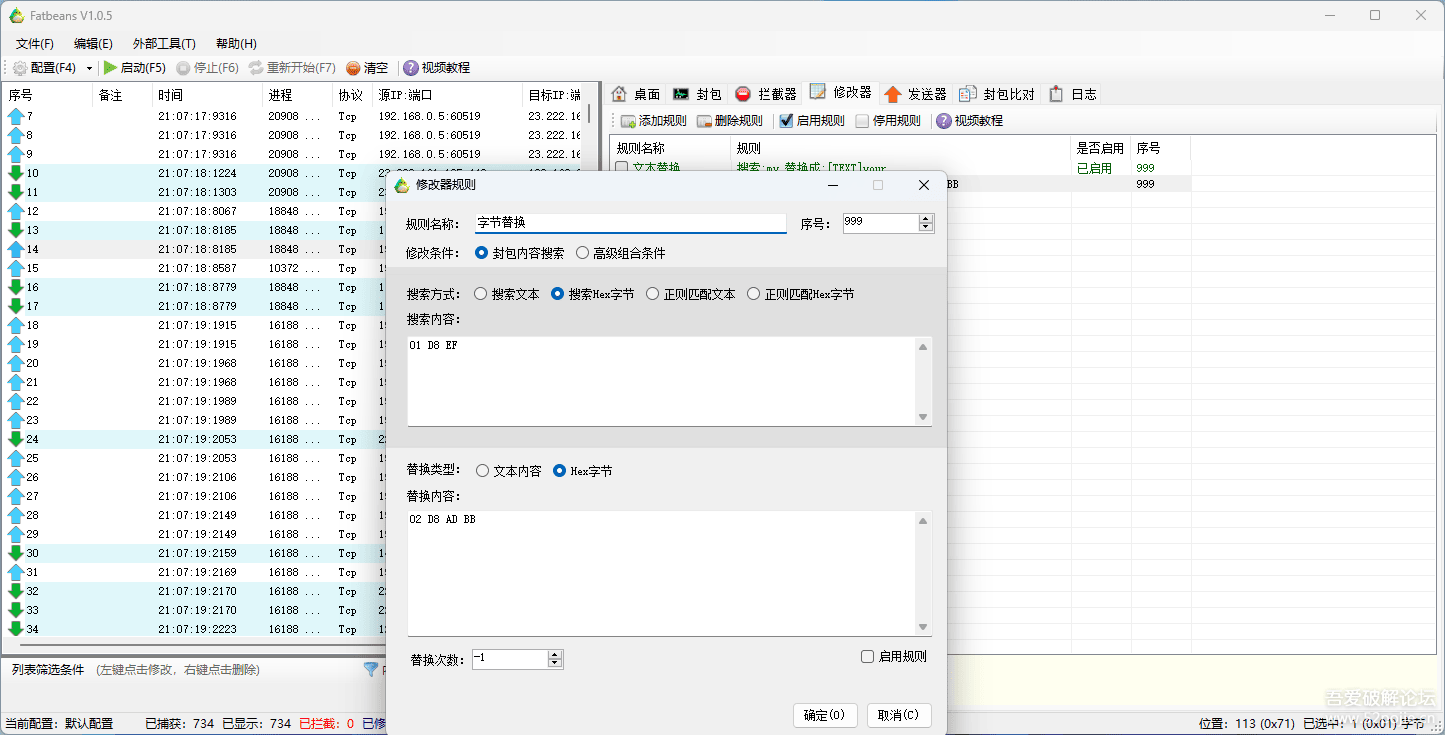The image size is (1445, 735).
Task: Select 文本内容 as replace type
Action: pos(484,470)
